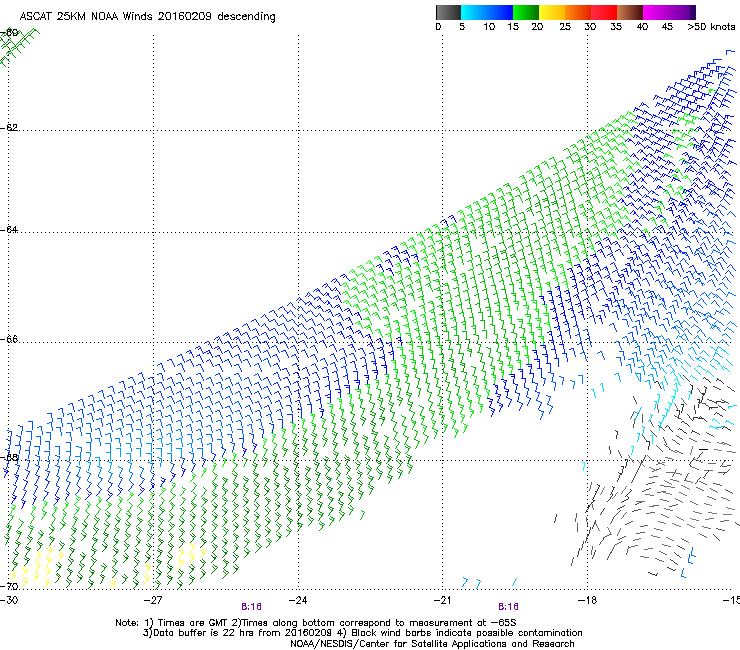Image resolution: width=740 pixels, height=650 pixels.
Task: Click the "45" legend value
Action: click(667, 27)
